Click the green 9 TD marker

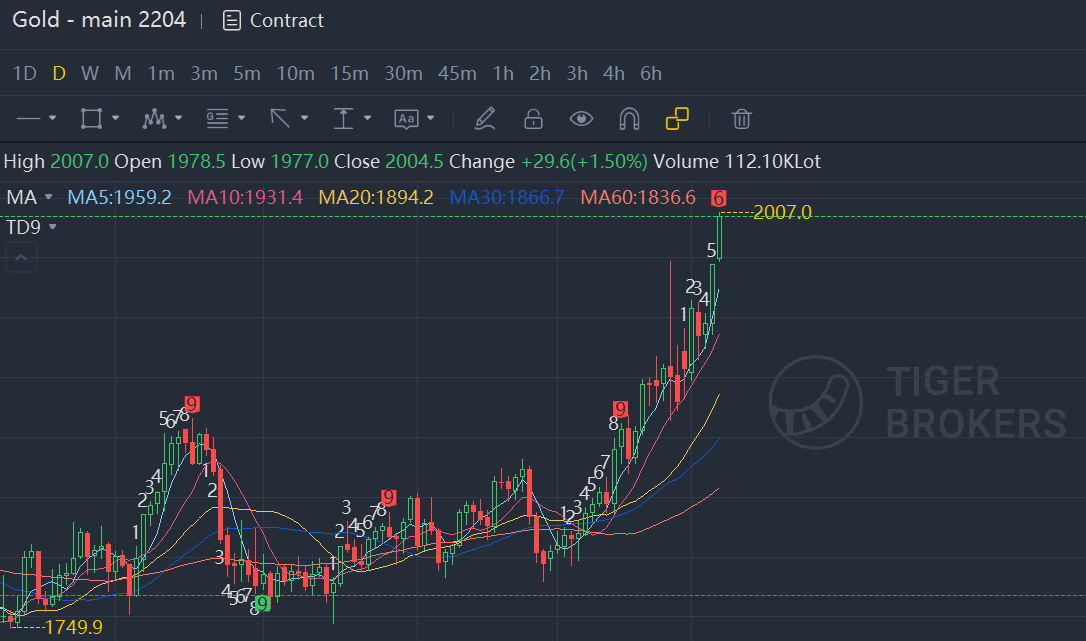(262, 603)
